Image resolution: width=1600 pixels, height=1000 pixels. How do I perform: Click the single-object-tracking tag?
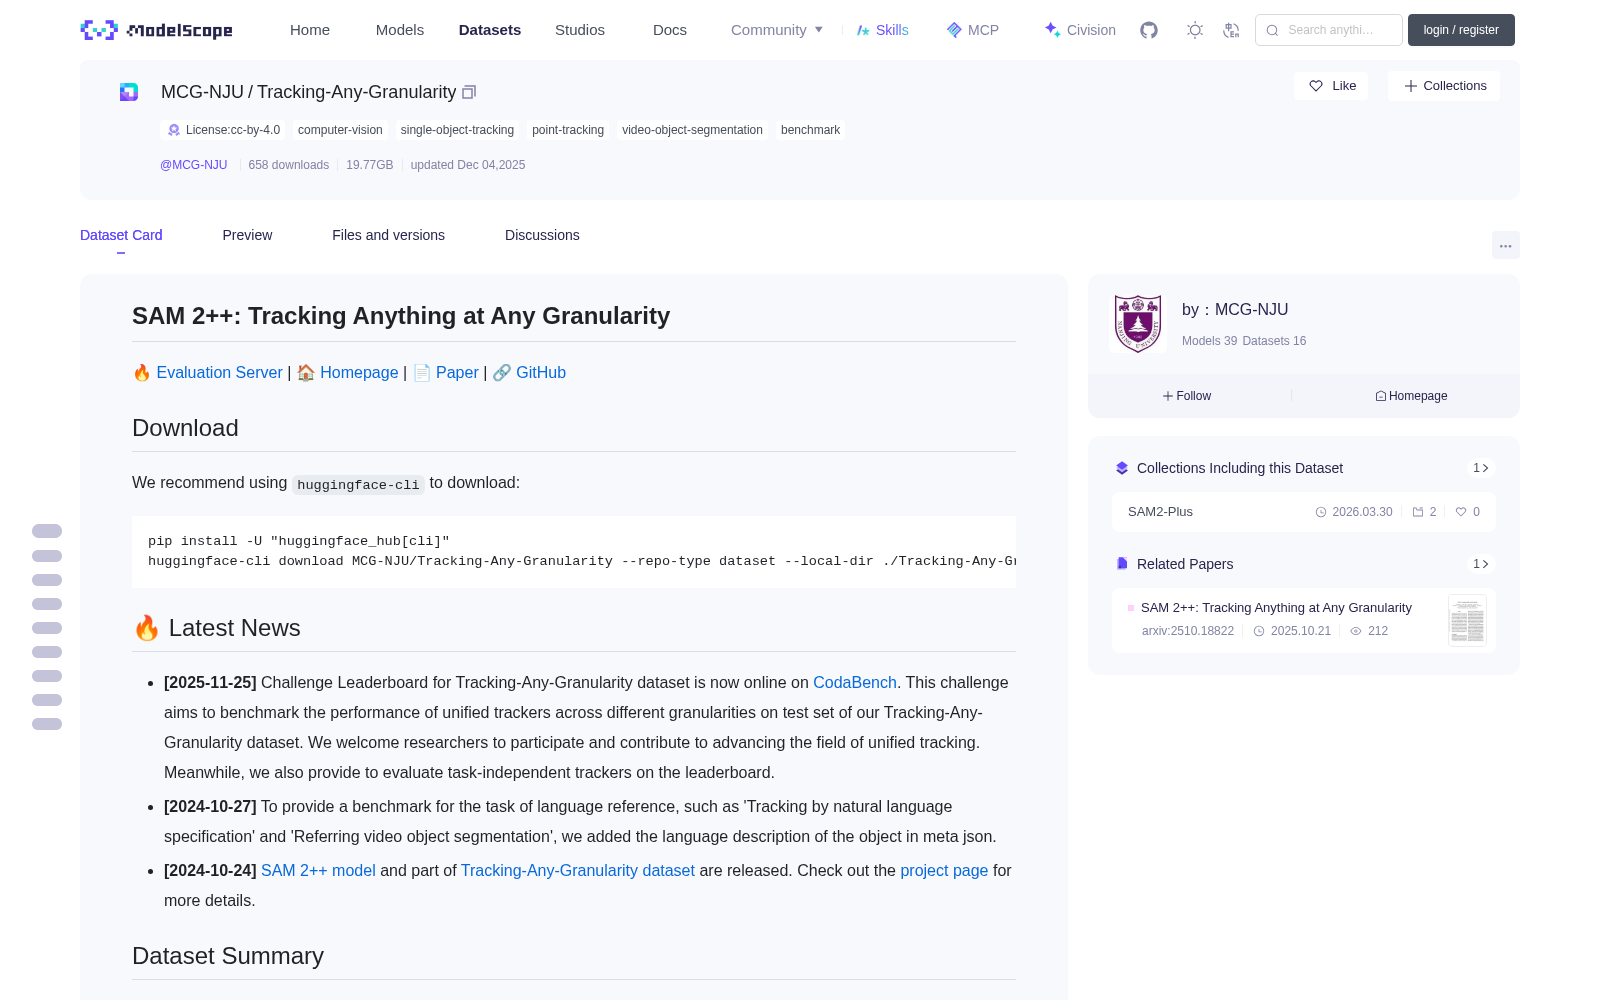click(x=457, y=130)
